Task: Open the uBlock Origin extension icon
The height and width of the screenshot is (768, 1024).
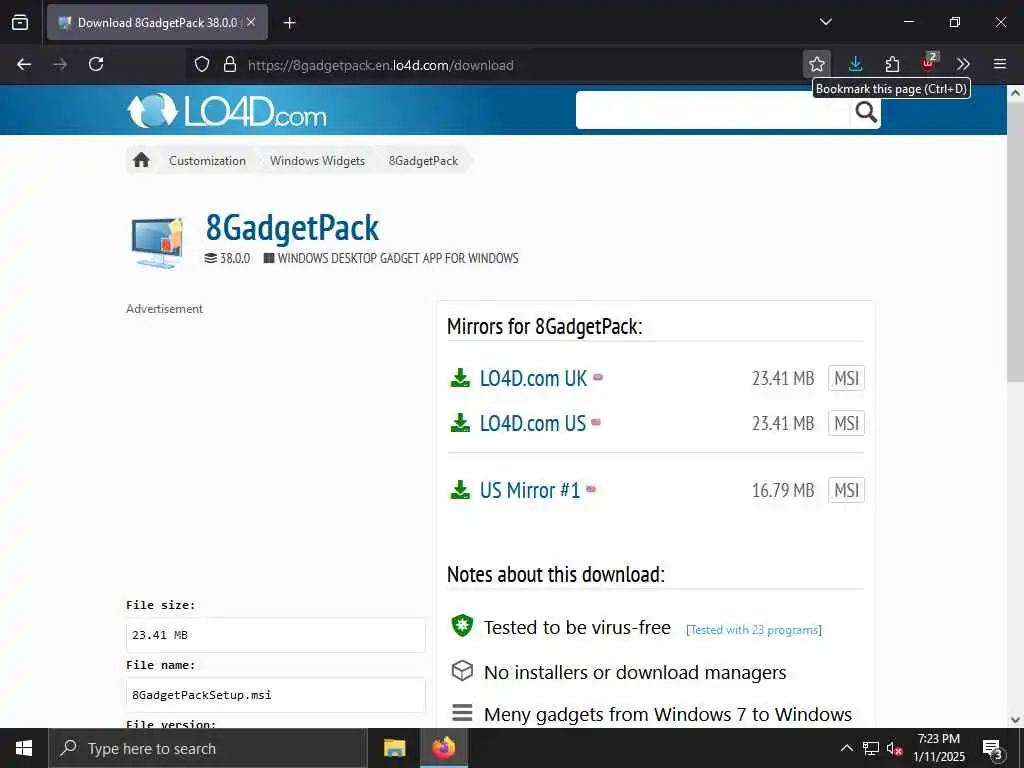Action: 928,63
